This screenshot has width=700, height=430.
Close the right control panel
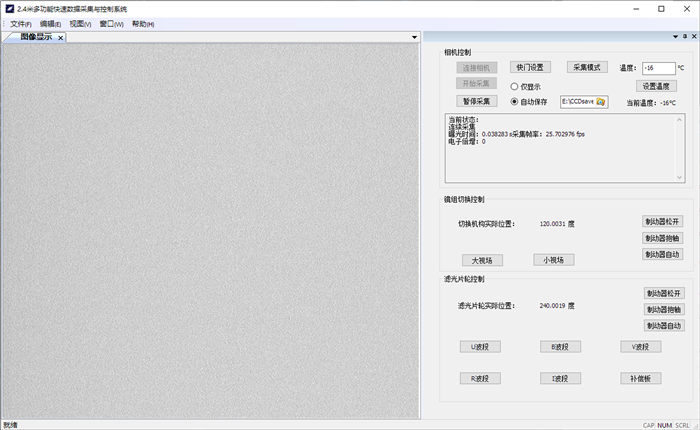(x=692, y=37)
